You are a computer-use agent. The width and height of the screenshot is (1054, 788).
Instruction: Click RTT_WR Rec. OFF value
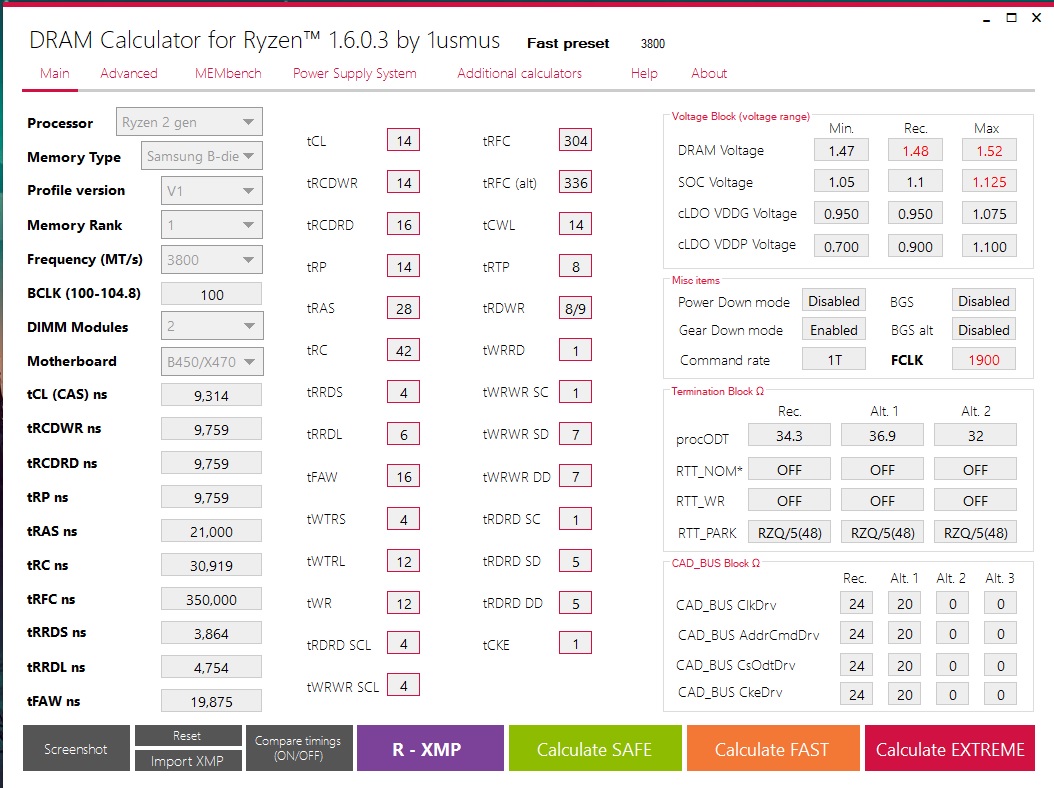pyautogui.click(x=789, y=501)
